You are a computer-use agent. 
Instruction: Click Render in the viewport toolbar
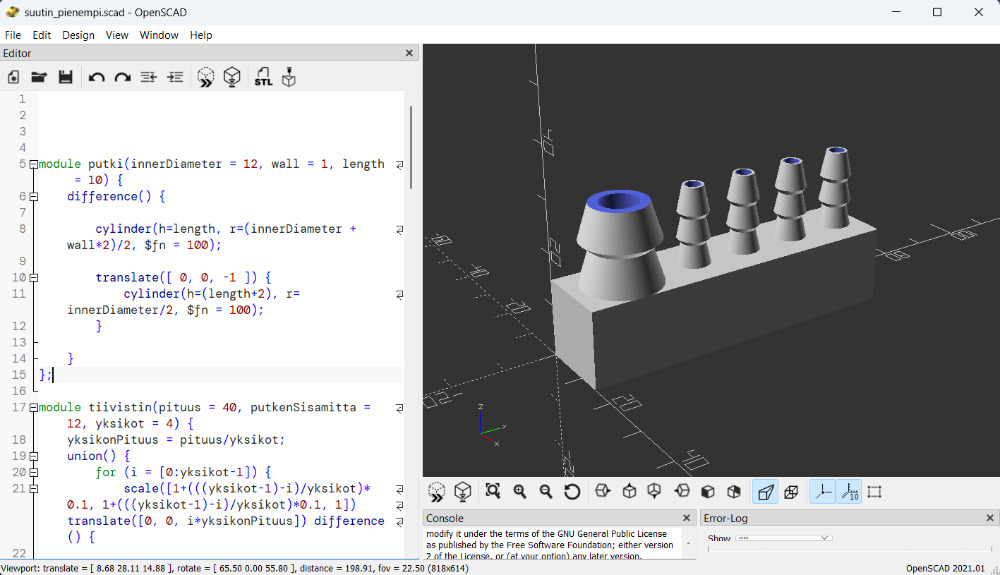463,491
